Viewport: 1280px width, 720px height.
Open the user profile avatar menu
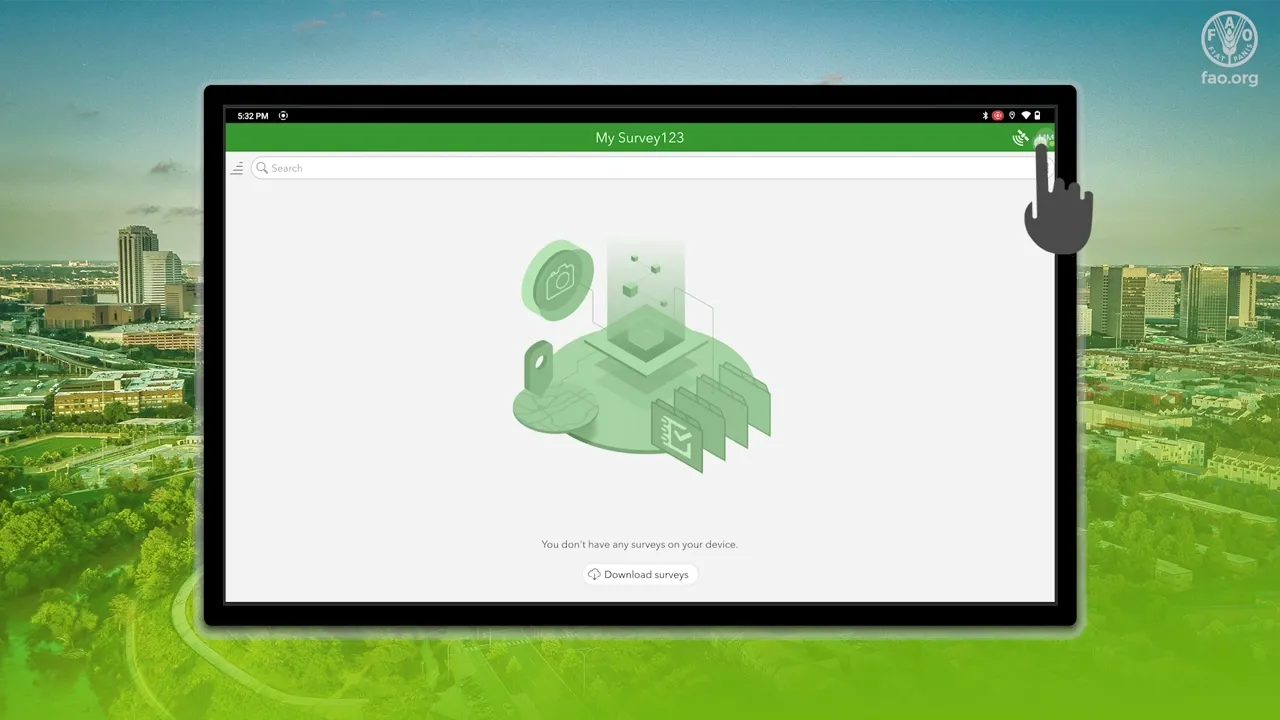[x=1046, y=138]
